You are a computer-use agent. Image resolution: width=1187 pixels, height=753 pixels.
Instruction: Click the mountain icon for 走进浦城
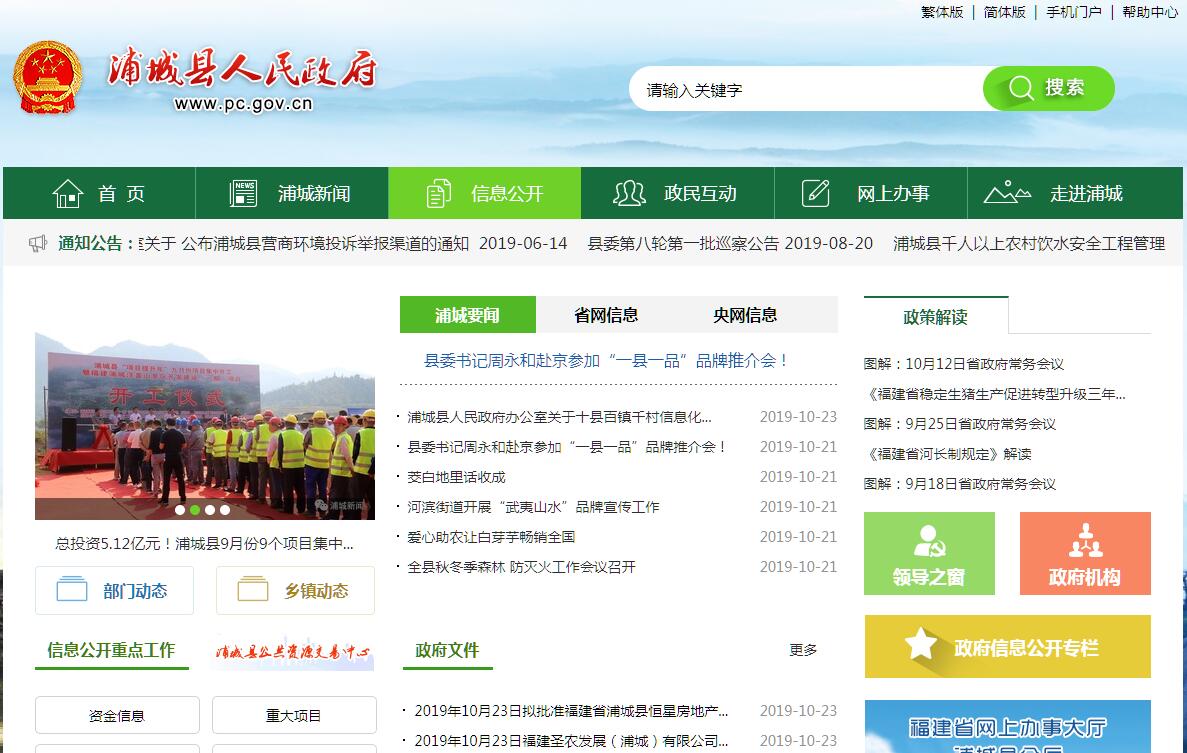(1007, 193)
